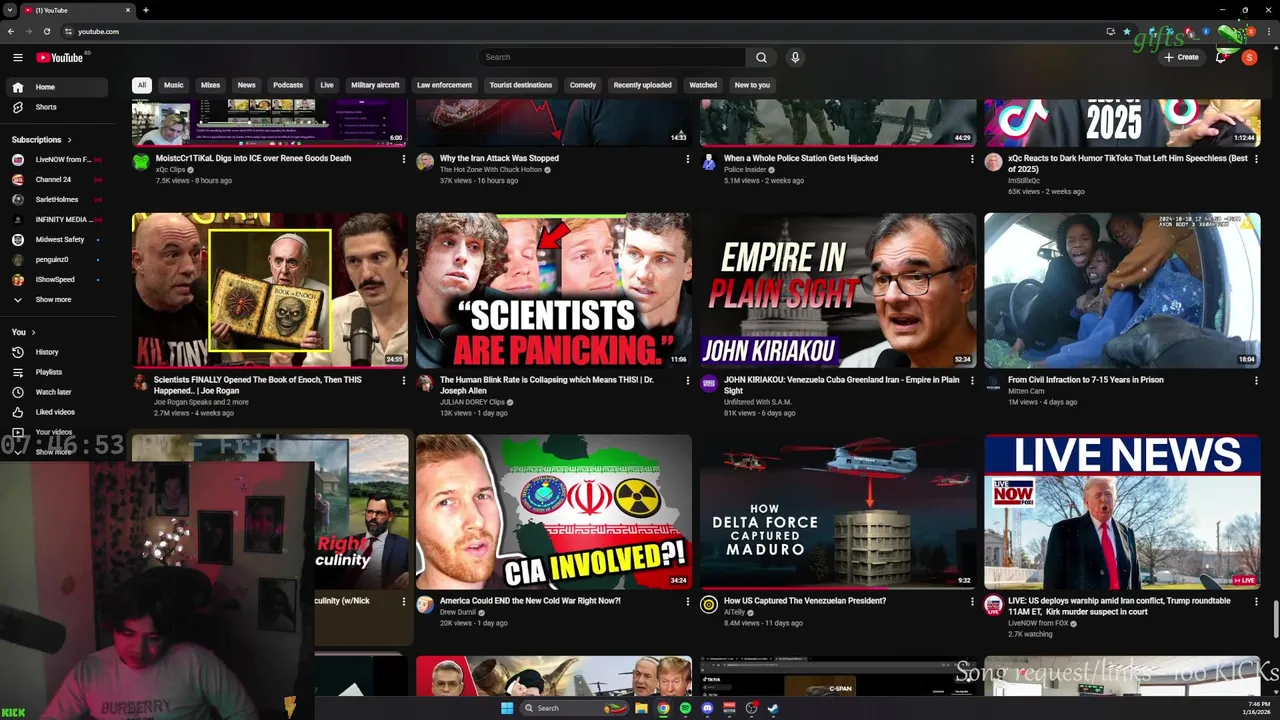
Task: Open the YouTube hamburger guide menu
Action: coord(17,57)
